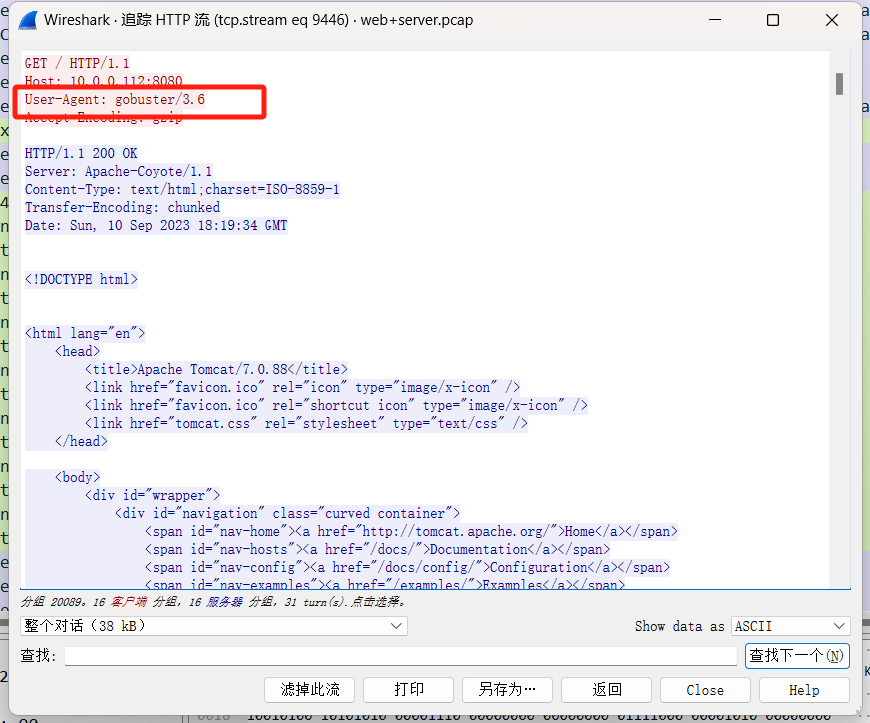Click the </head> closing tag line
870x723 pixels.
(81, 442)
